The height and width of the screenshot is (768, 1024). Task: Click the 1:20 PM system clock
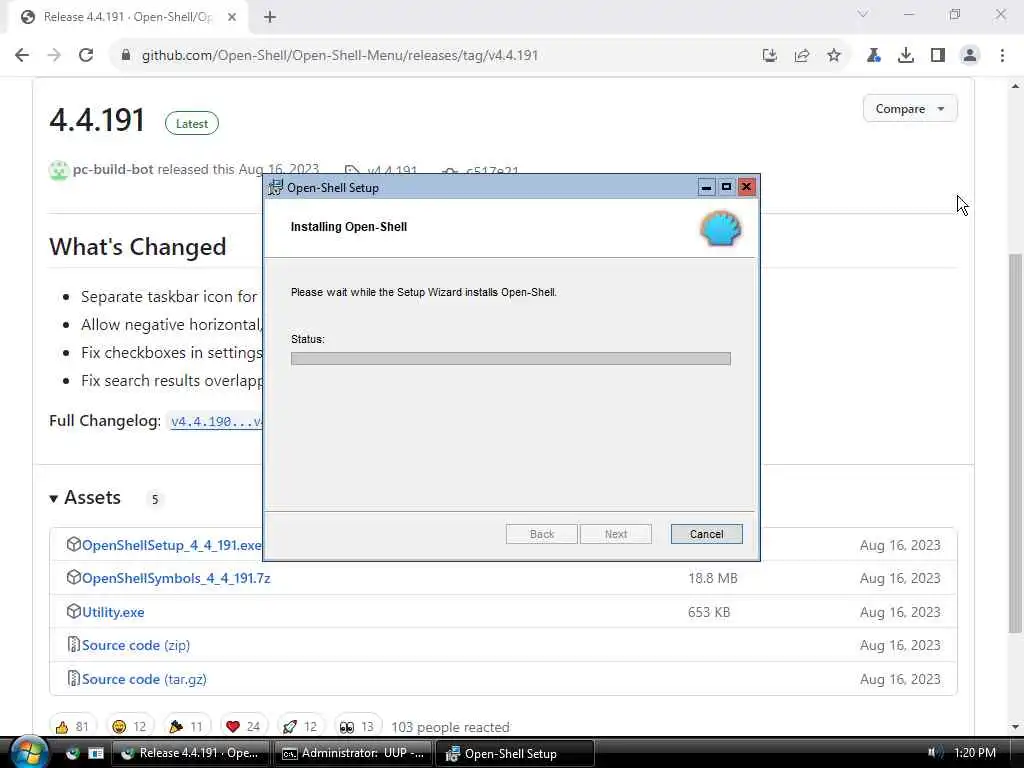[x=974, y=753]
